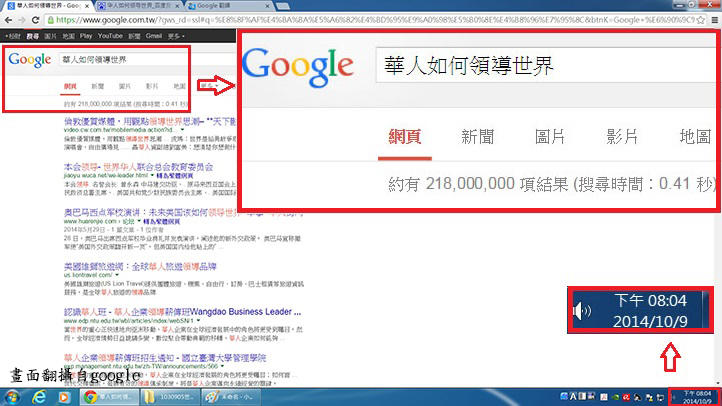Open the 1030905 folder taskbar button
This screenshot has height=406, width=722.
[x=169, y=397]
